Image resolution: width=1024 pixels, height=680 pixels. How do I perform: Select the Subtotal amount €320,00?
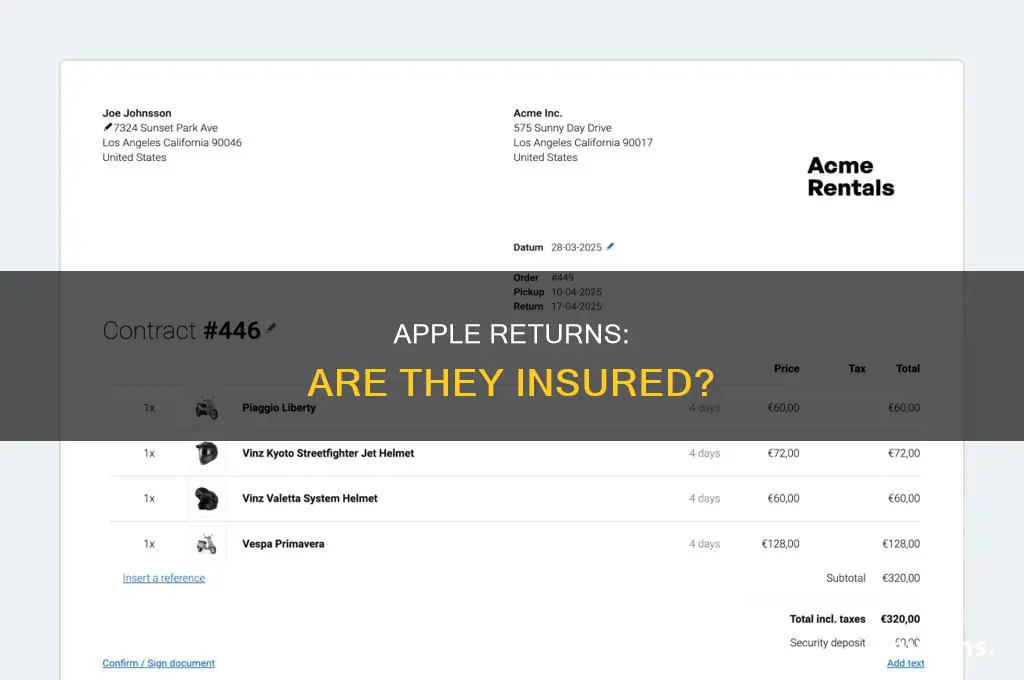click(x=901, y=578)
